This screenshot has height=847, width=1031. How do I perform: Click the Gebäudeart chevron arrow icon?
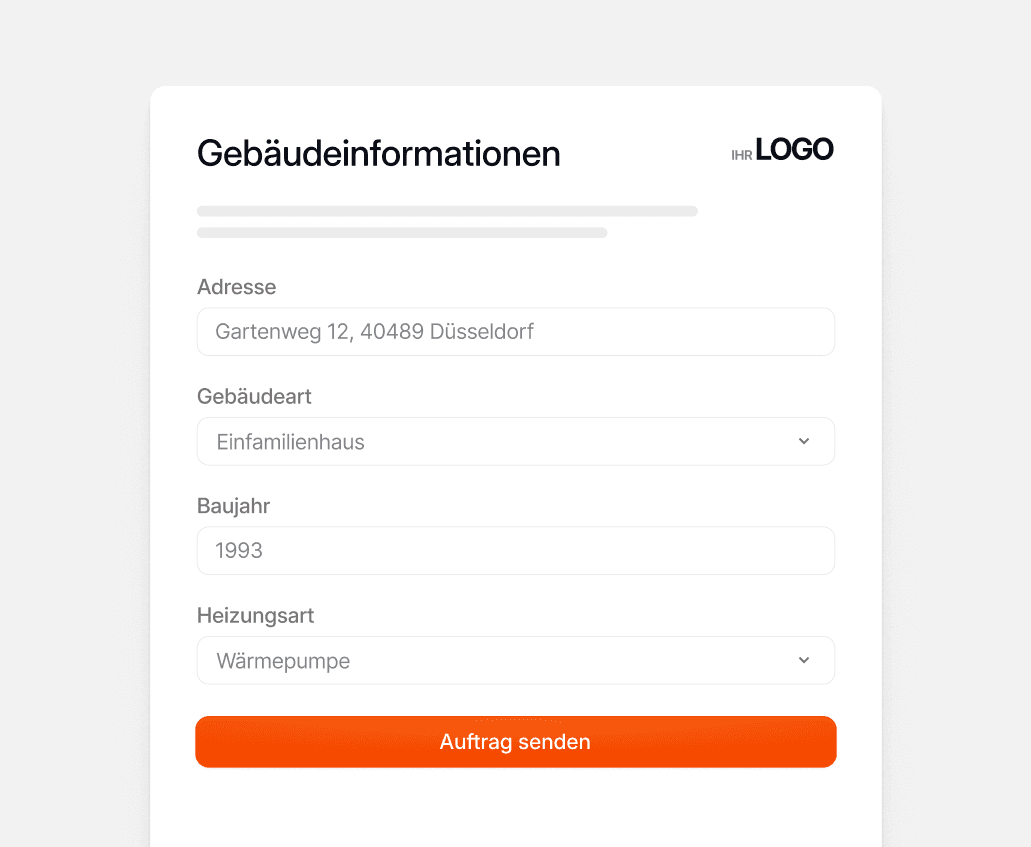click(803, 441)
